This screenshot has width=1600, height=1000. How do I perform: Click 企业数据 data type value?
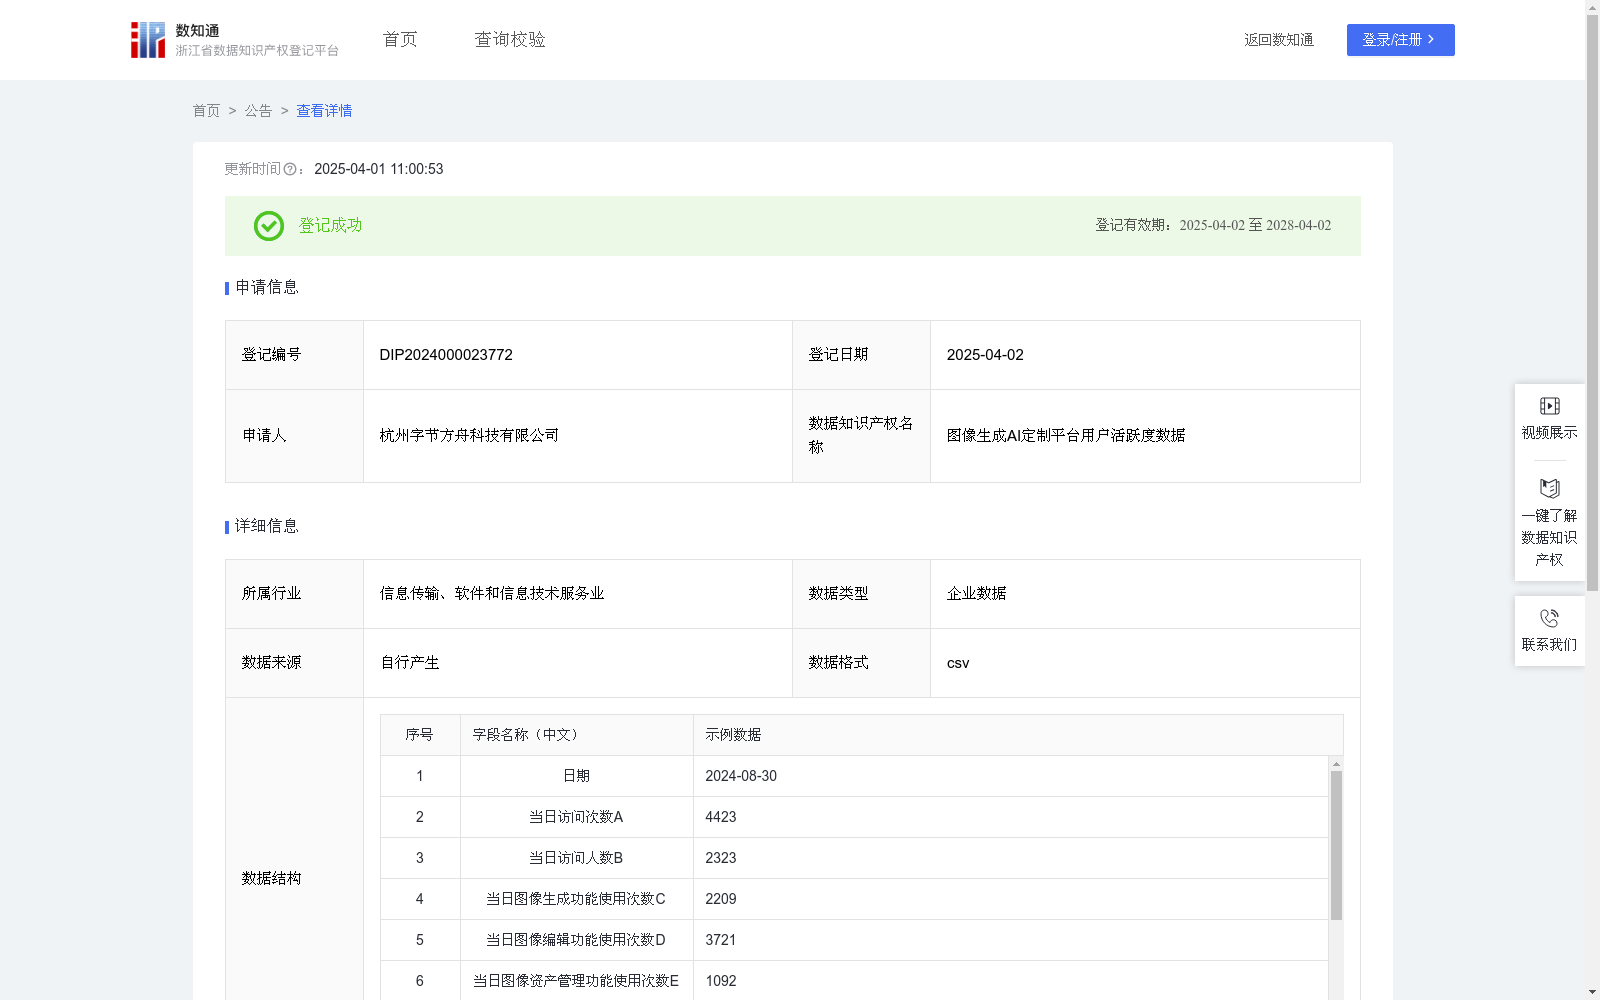click(977, 593)
